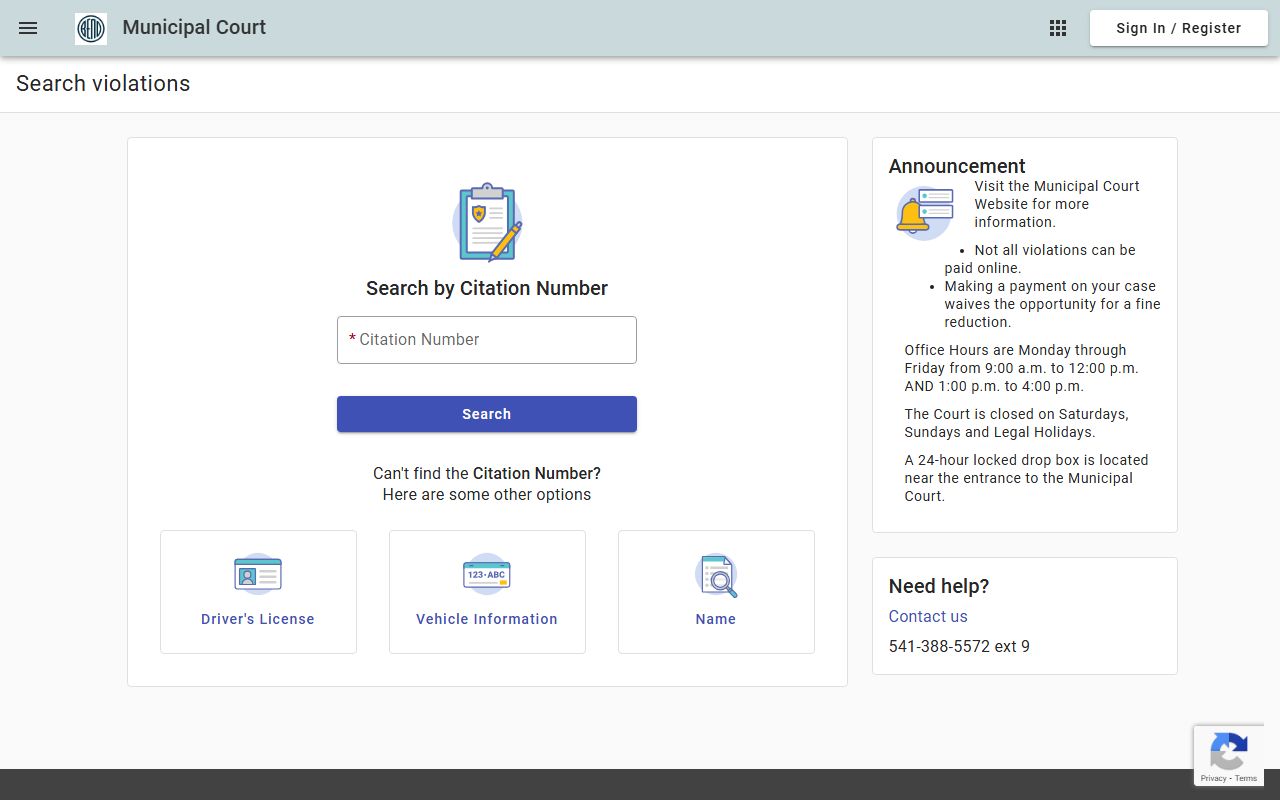Click 'Here are some other options' text
The image size is (1280, 800).
click(x=487, y=494)
